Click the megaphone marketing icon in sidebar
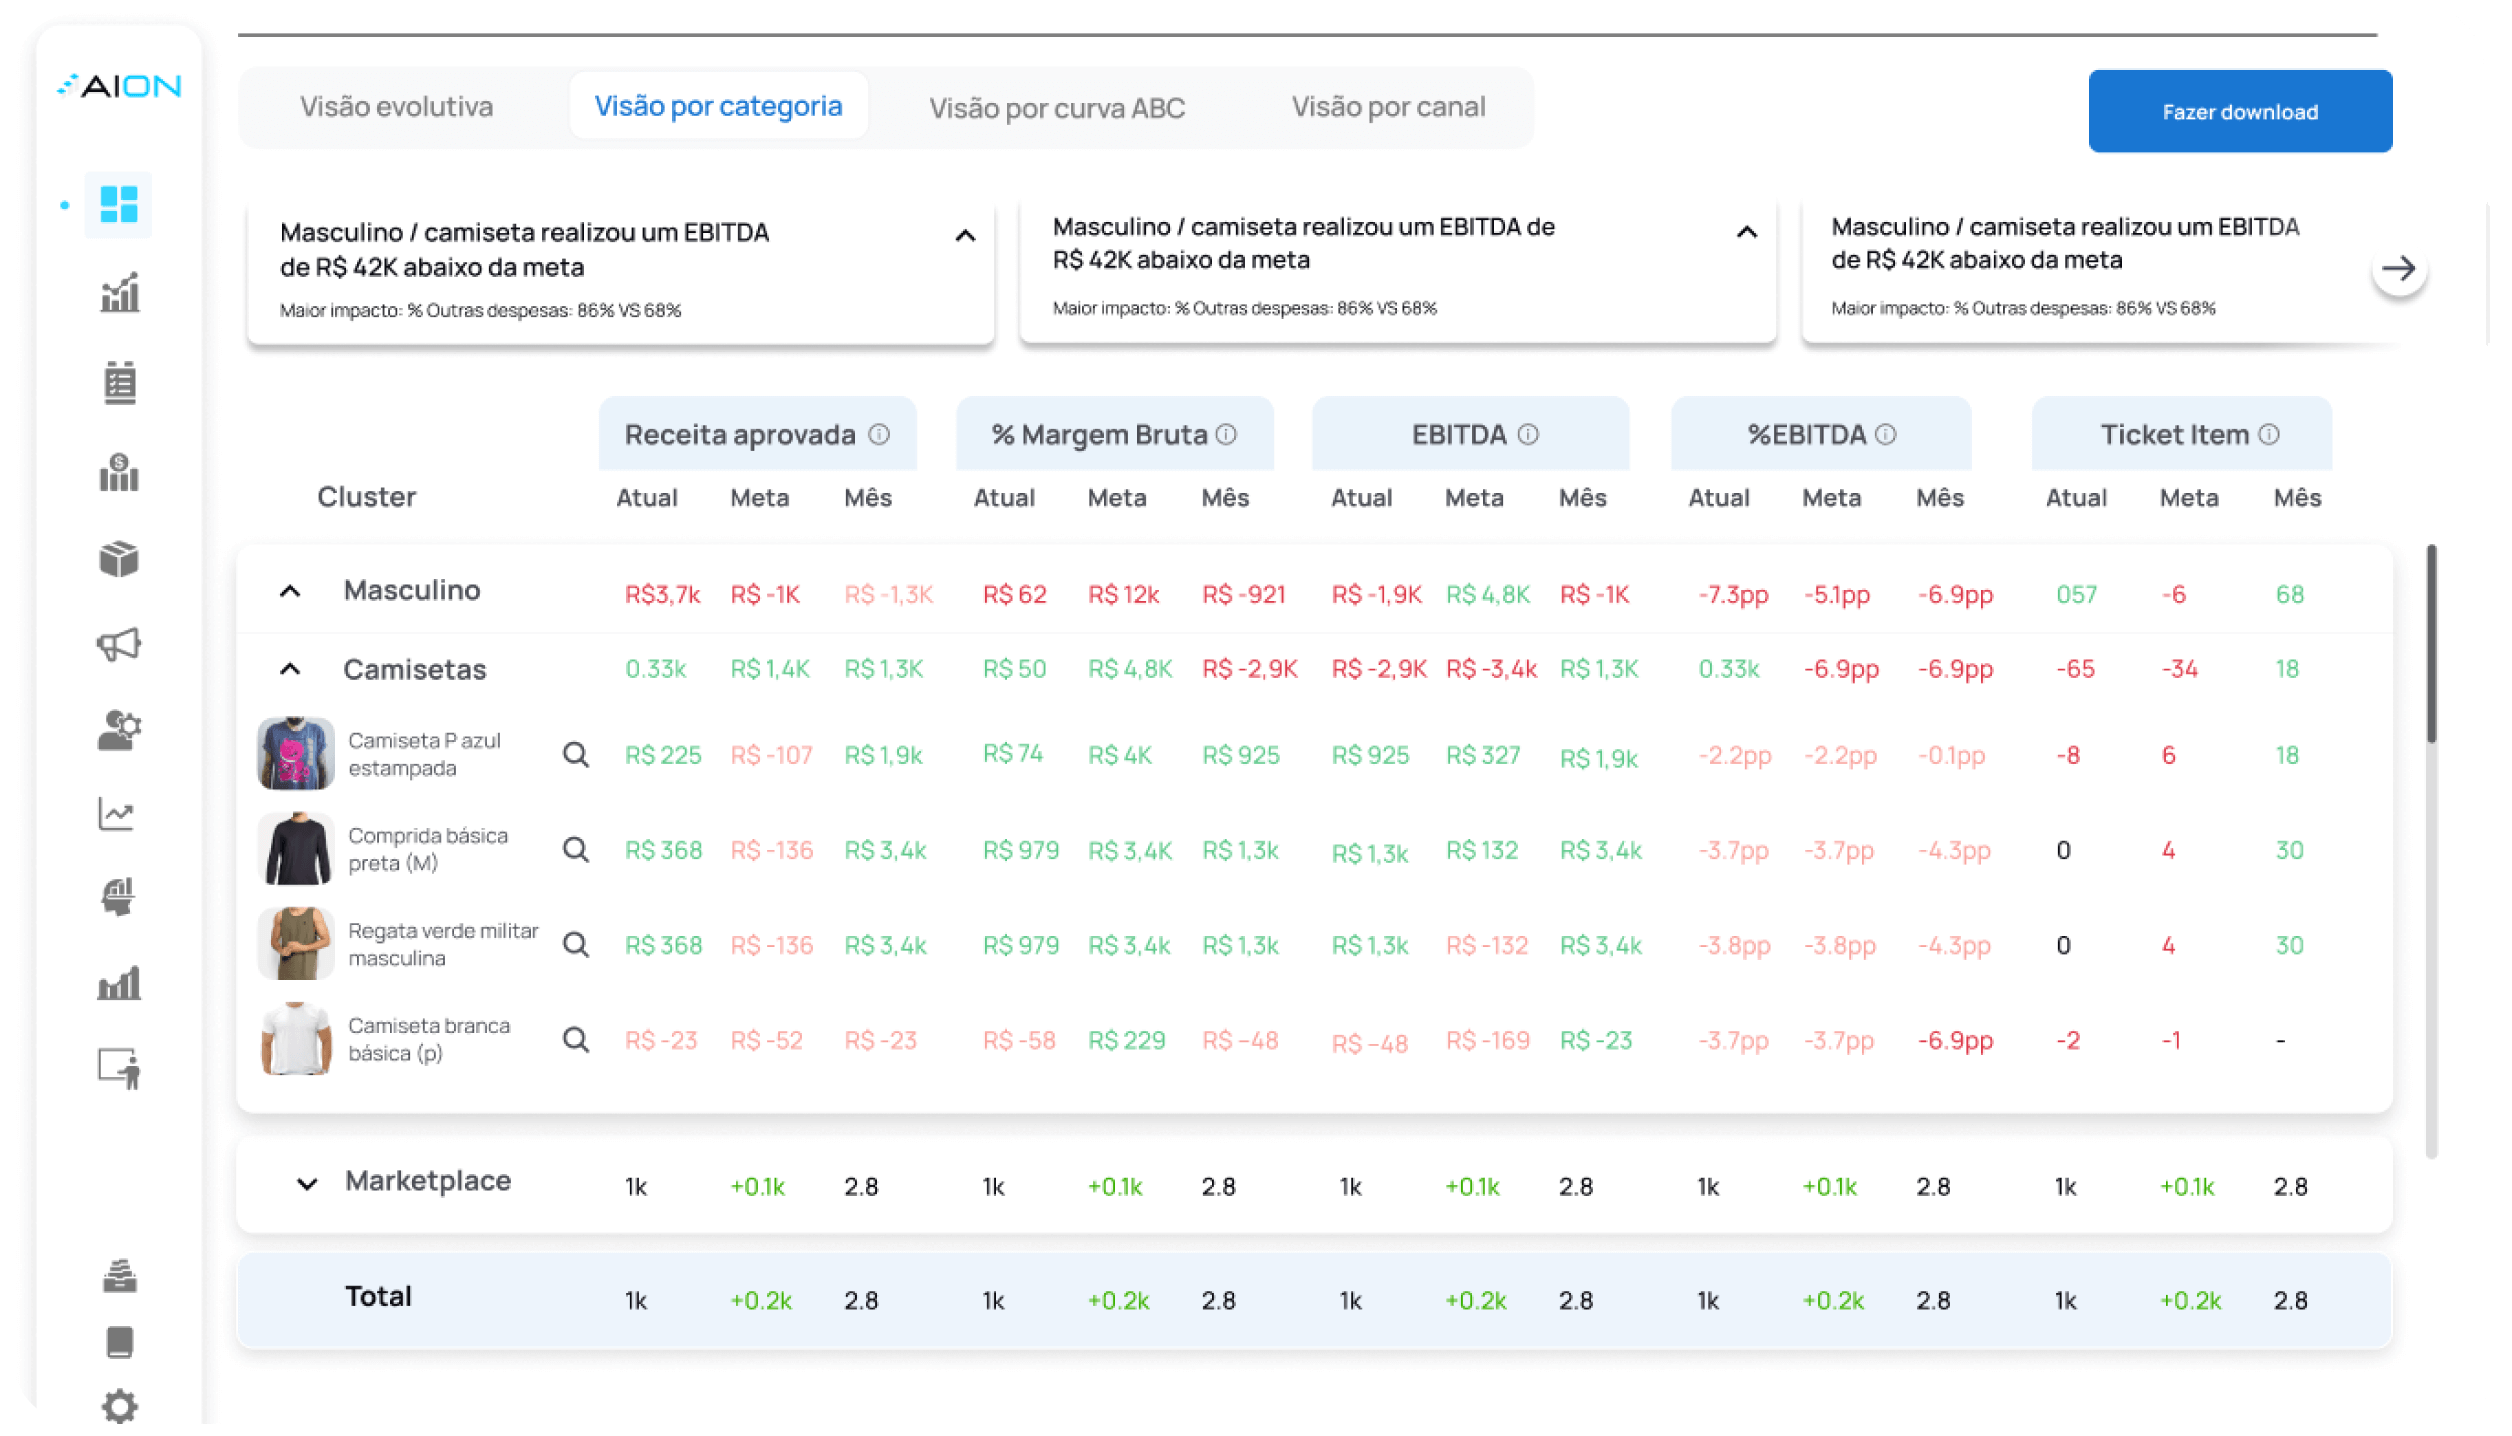2512x1436 pixels. pos(119,644)
